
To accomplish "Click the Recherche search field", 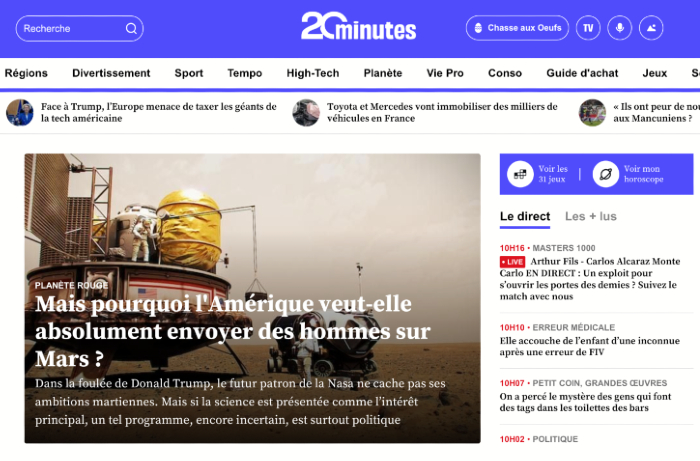I will click(x=79, y=29).
